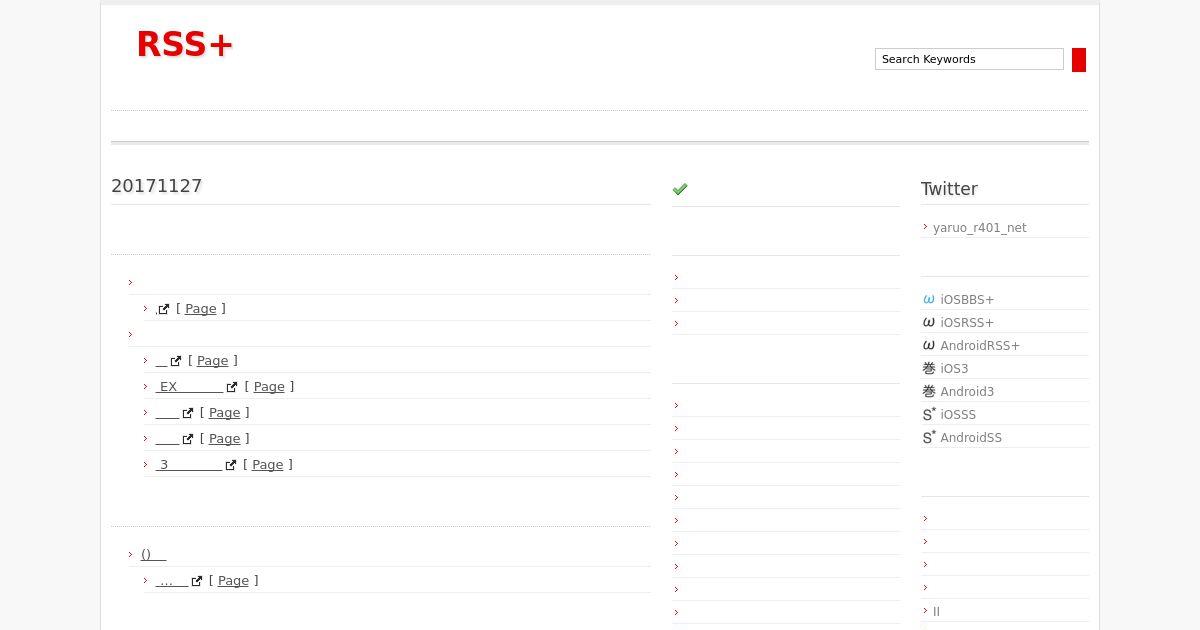Open the article link starting with 3
Viewport: 1200px width, 630px height.
(189, 465)
